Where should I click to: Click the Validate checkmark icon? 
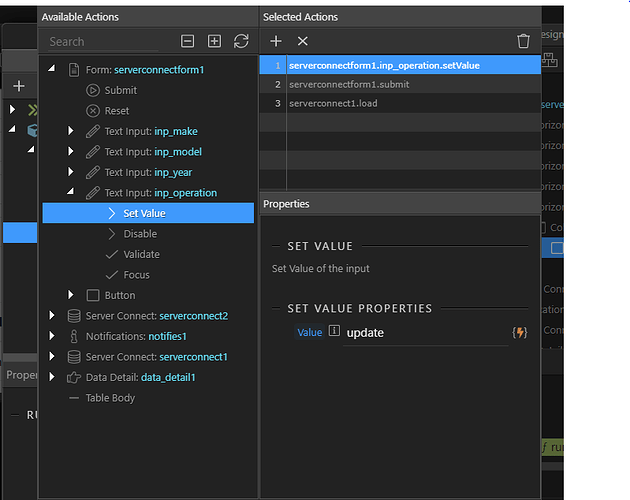click(x=111, y=254)
